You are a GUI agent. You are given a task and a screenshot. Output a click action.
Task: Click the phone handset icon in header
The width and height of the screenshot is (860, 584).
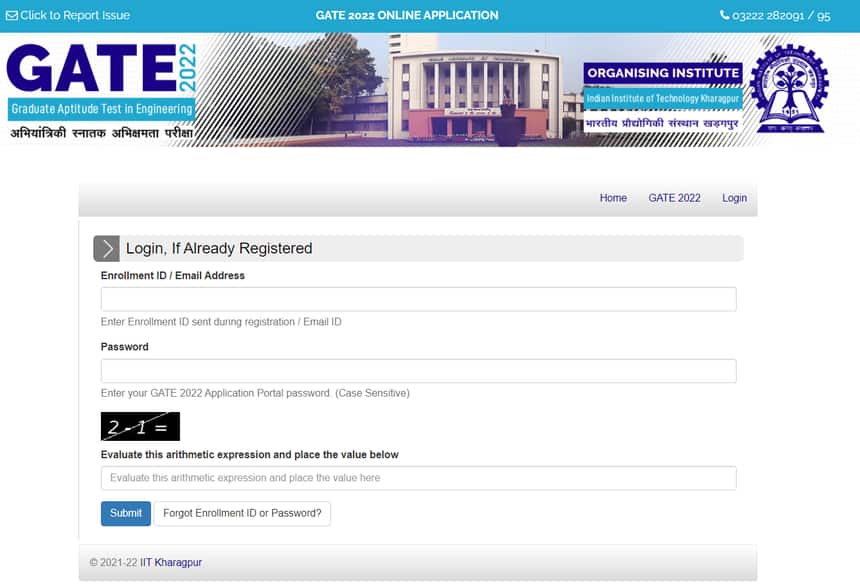coord(725,16)
